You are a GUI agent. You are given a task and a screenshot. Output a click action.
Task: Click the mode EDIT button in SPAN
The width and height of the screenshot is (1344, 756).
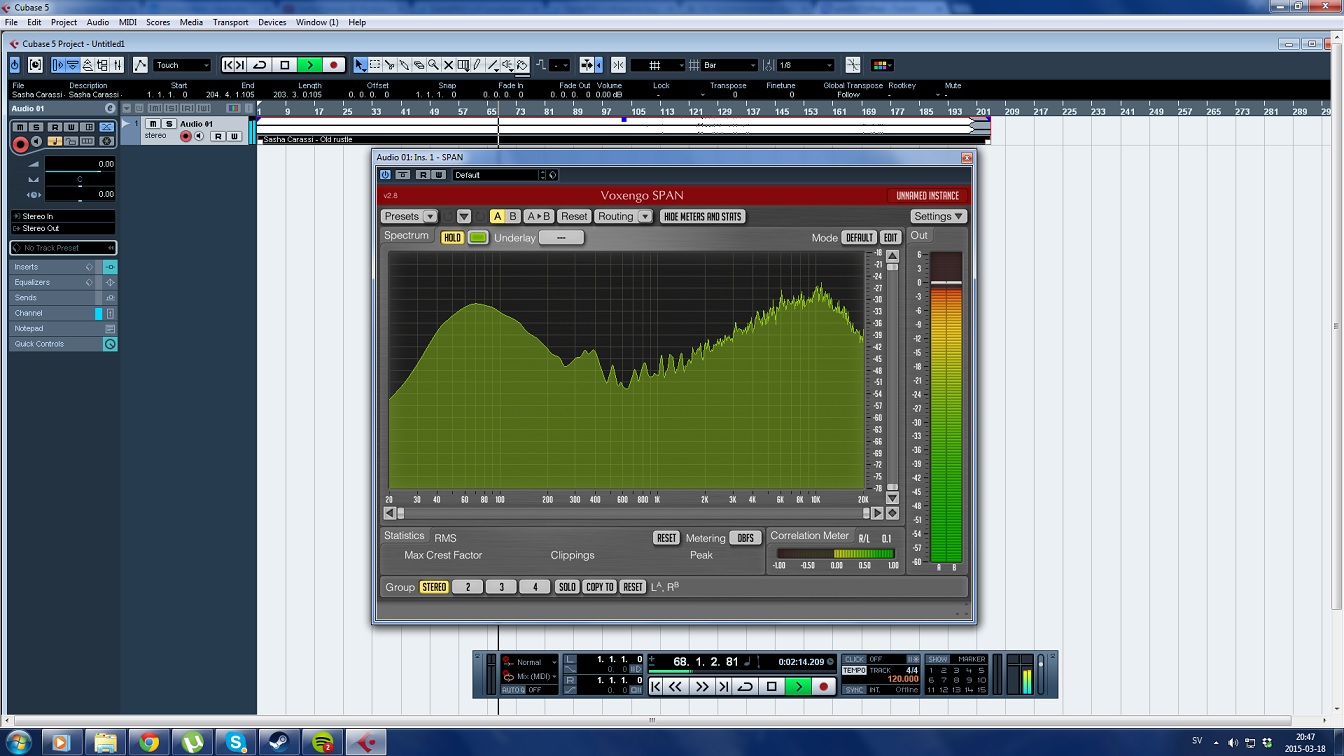click(890, 238)
